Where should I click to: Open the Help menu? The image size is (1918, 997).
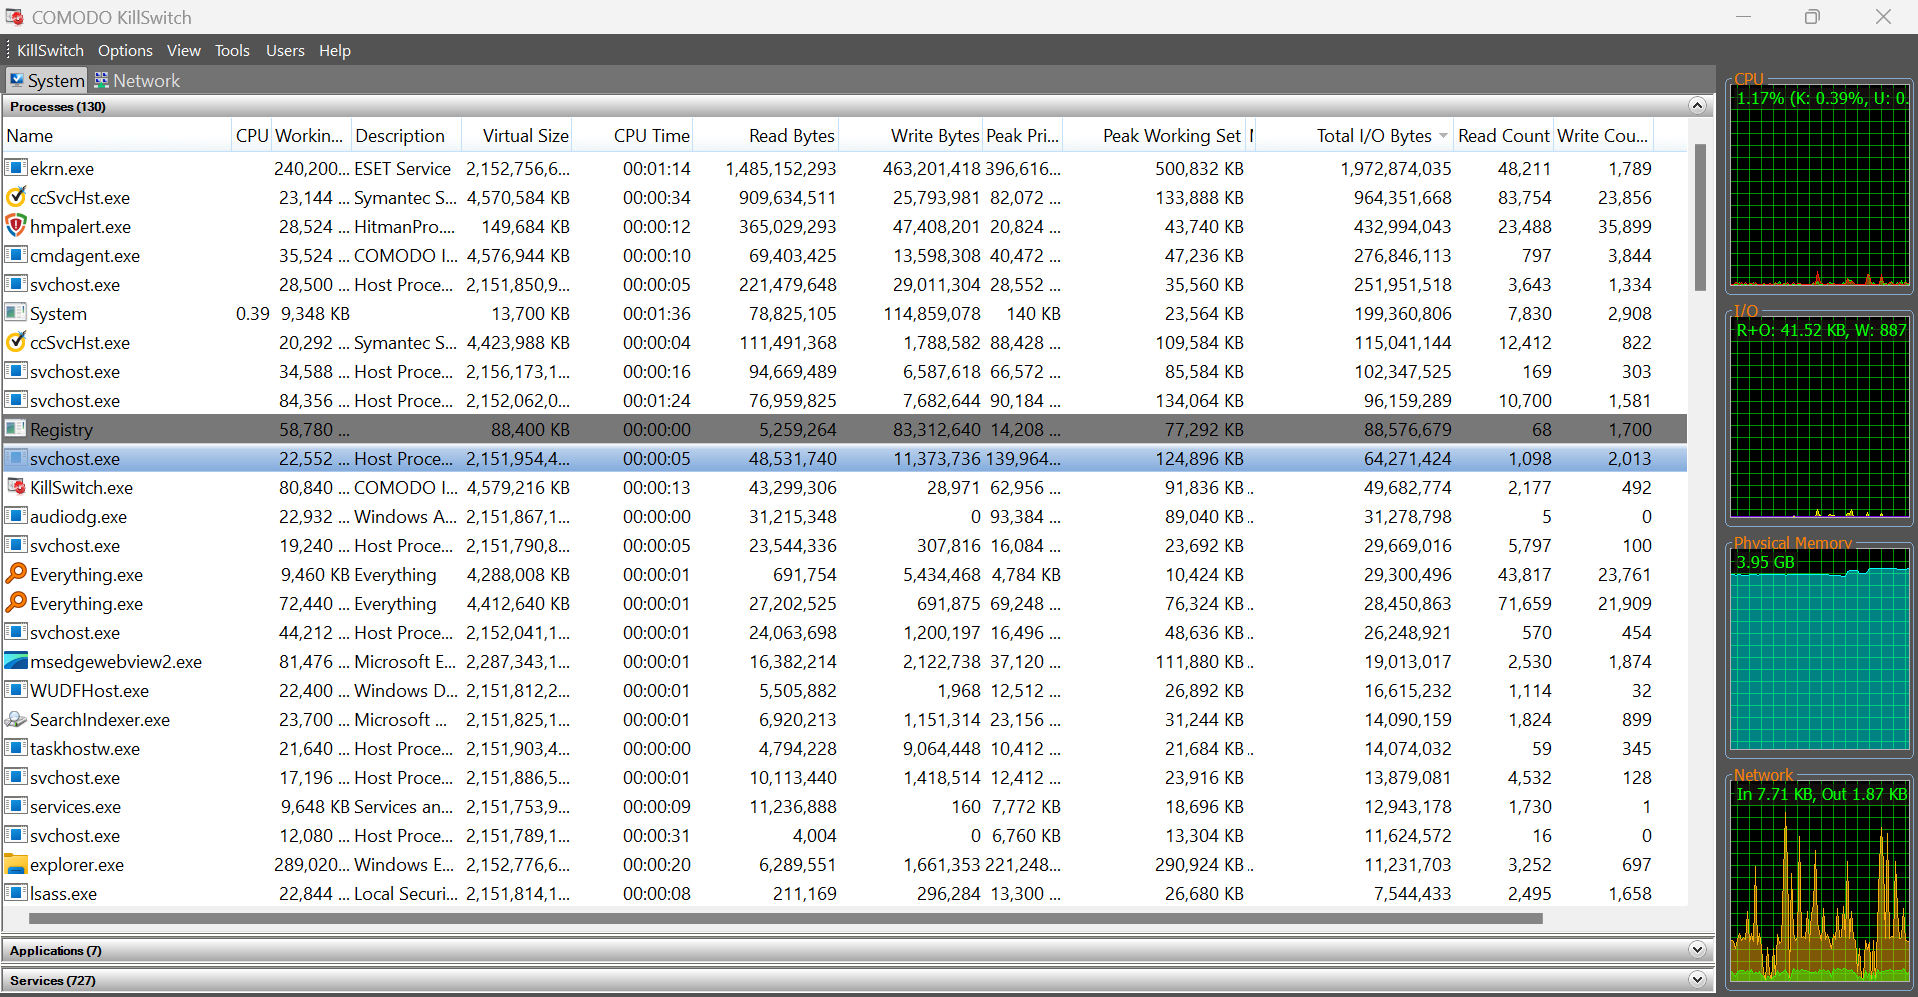(x=335, y=50)
